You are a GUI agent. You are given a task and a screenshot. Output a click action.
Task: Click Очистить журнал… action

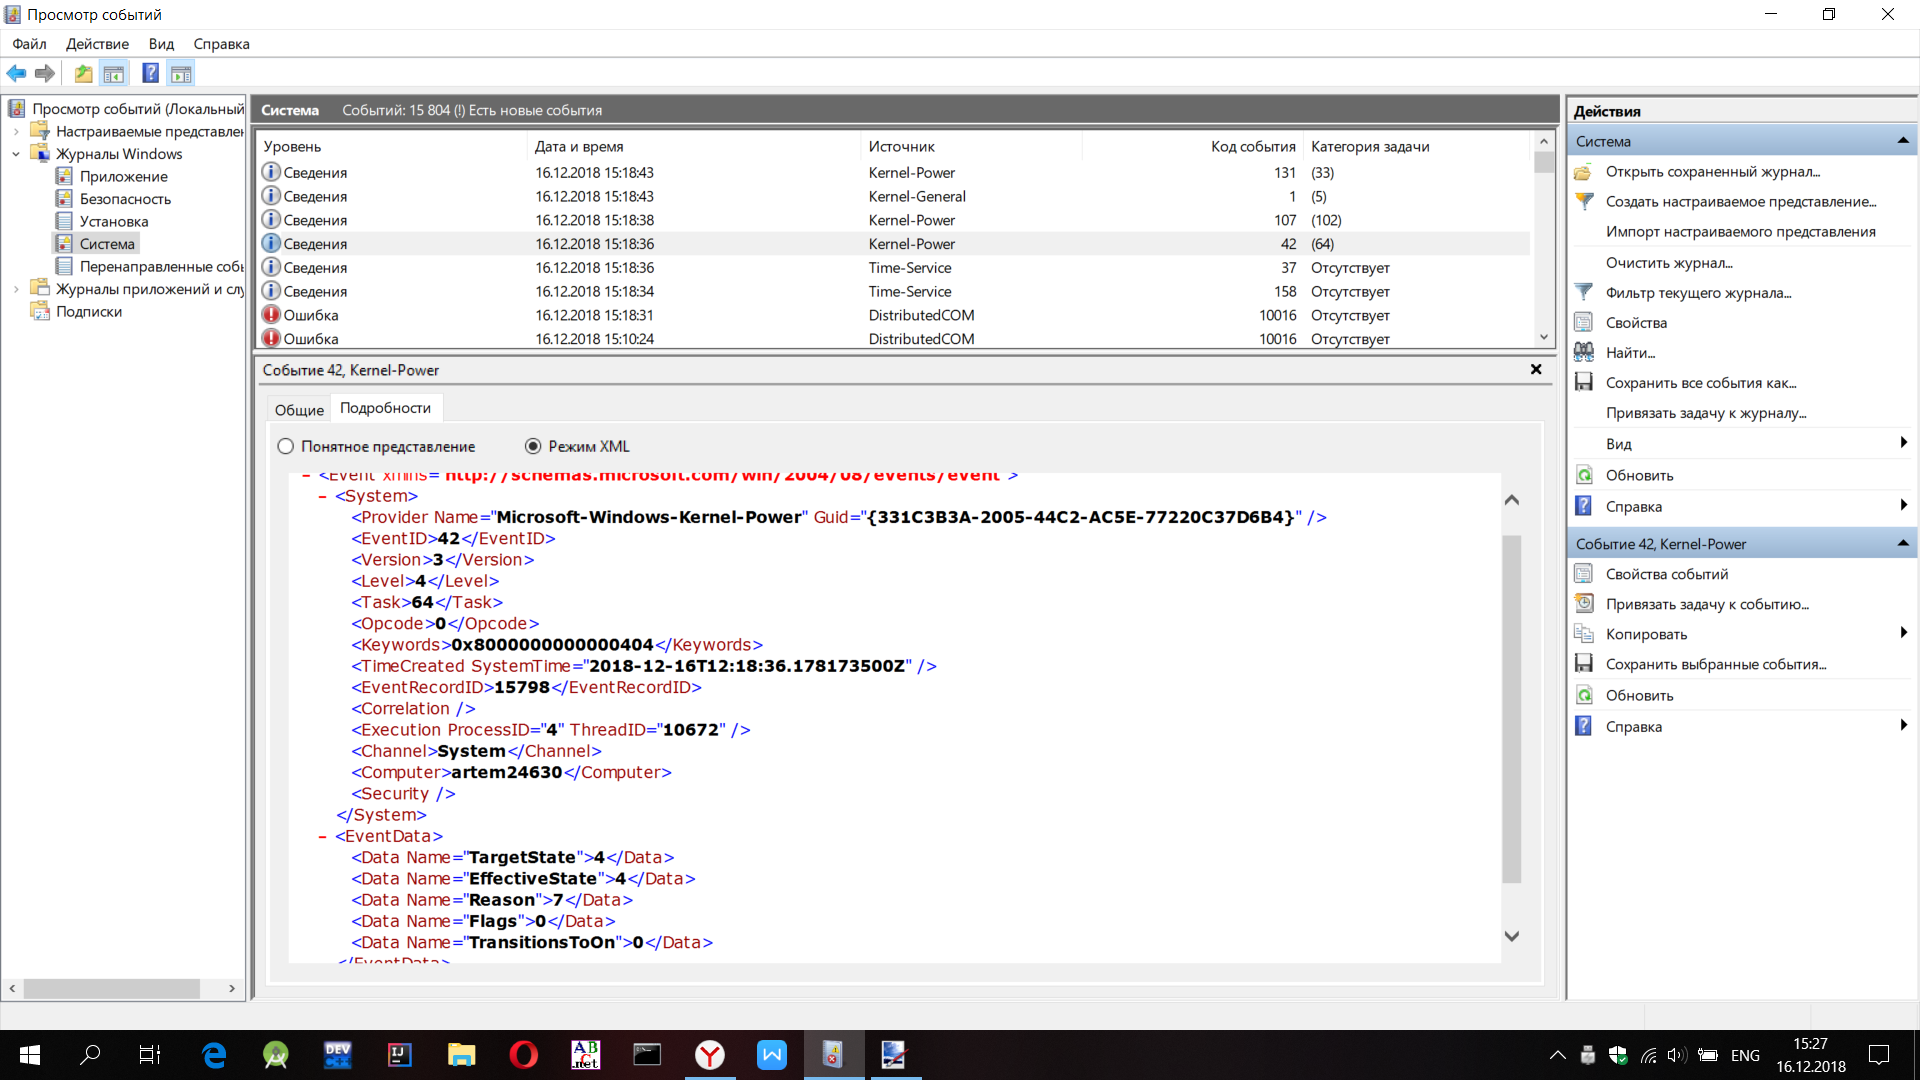1669,263
